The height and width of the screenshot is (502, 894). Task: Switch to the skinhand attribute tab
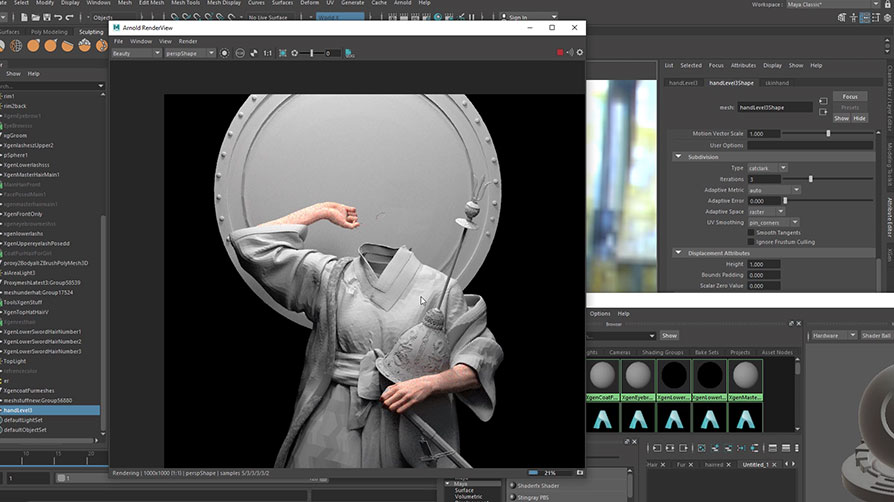(777, 83)
